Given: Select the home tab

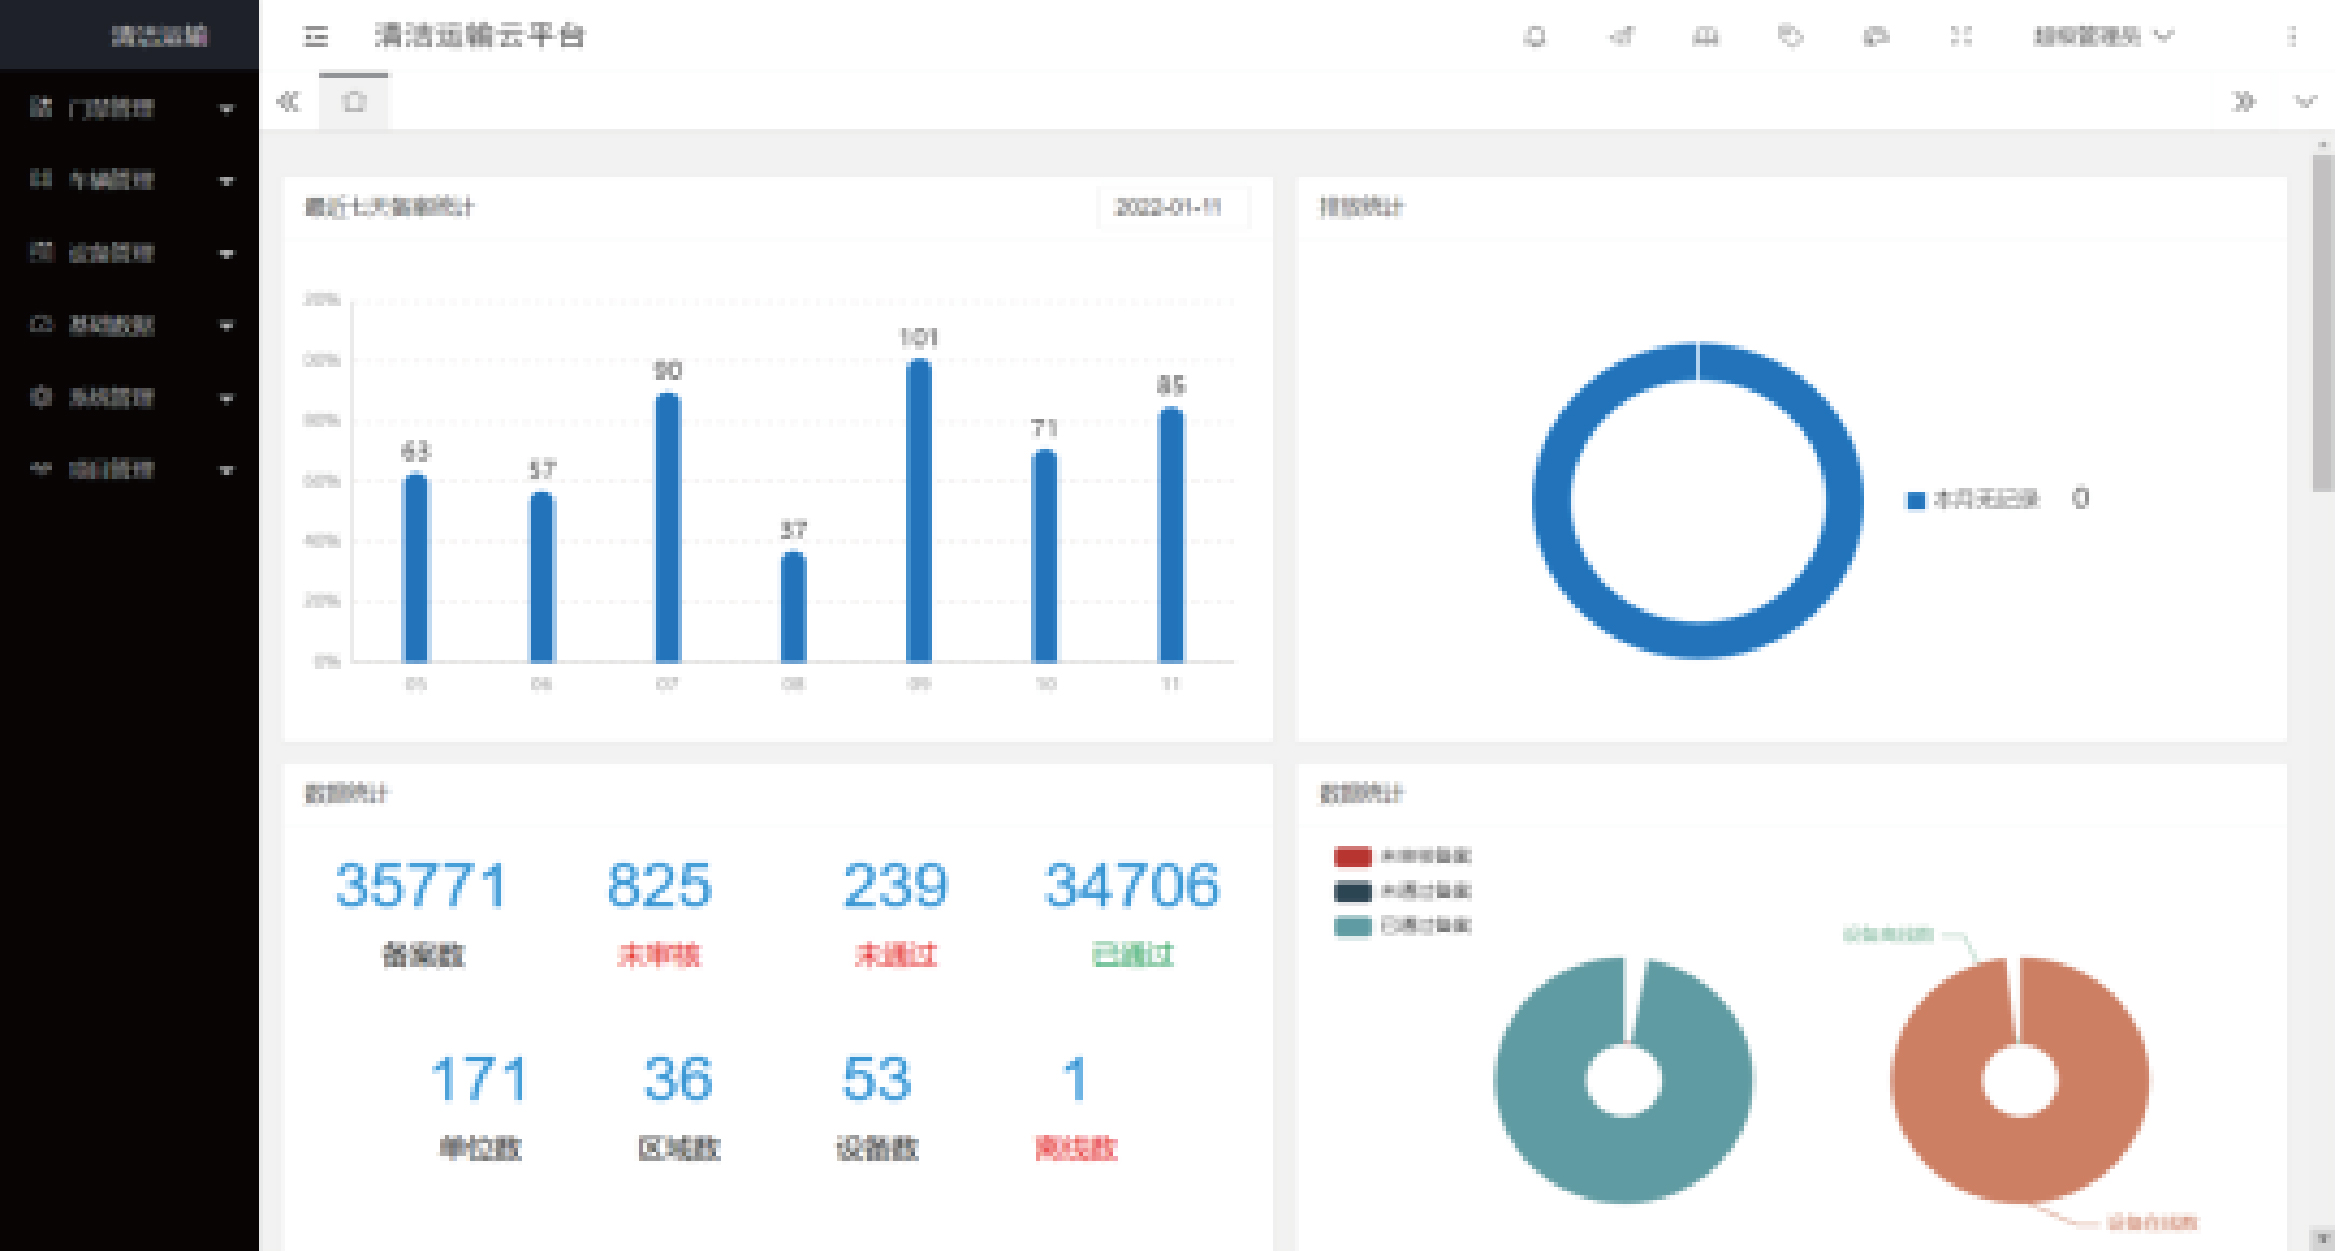Looking at the screenshot, I should [354, 101].
